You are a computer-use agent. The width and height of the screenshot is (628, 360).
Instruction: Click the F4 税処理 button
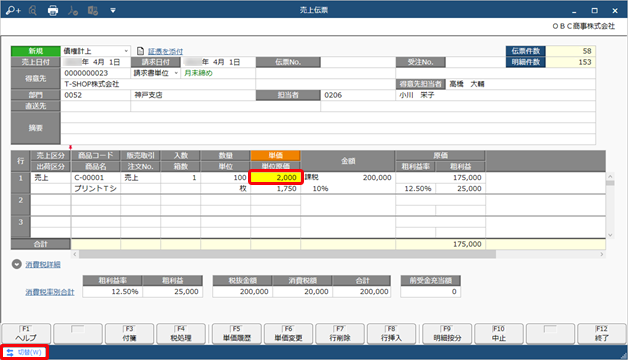[181, 334]
